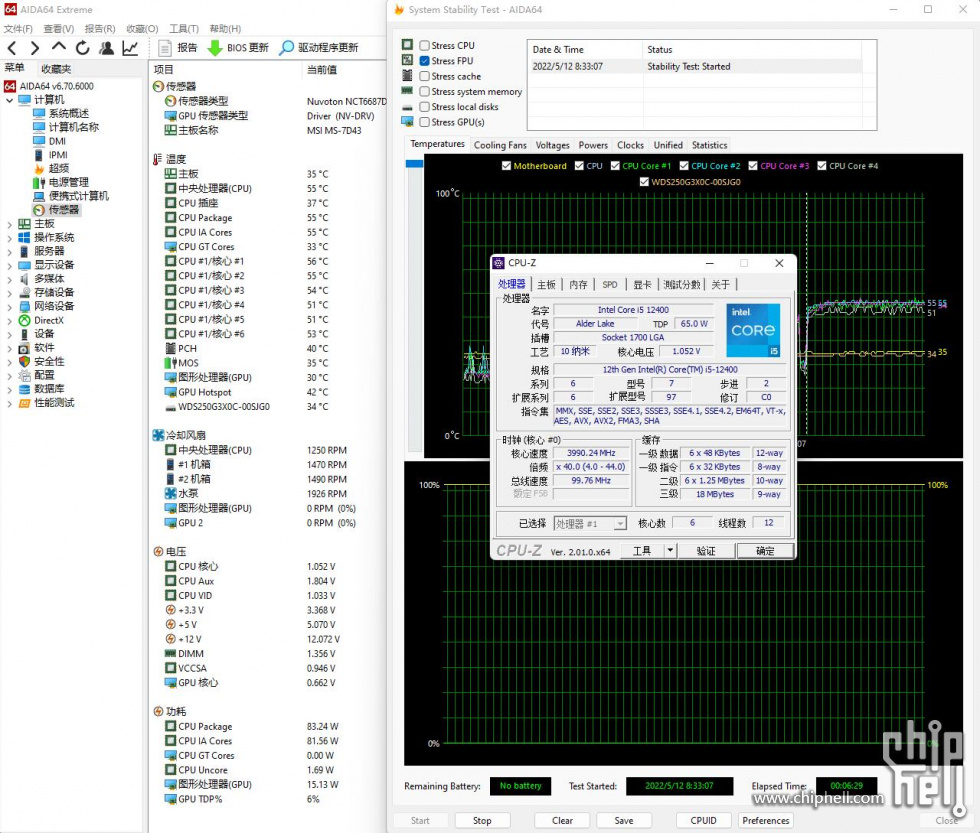Open the 处理器 #1 selection dropdown in CPU-Z

(x=619, y=524)
